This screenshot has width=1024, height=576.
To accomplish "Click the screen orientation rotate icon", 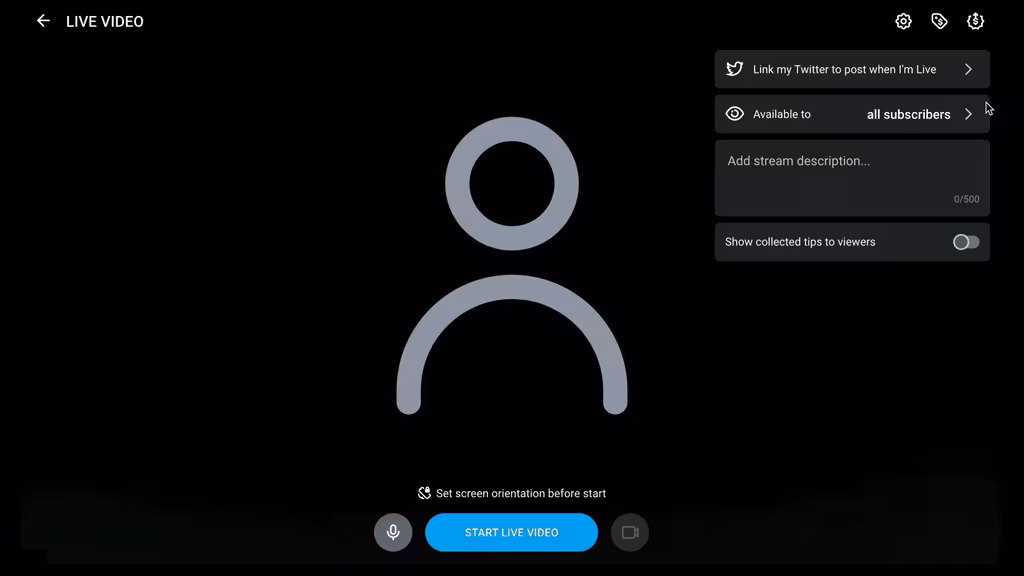I will click(x=424, y=493).
